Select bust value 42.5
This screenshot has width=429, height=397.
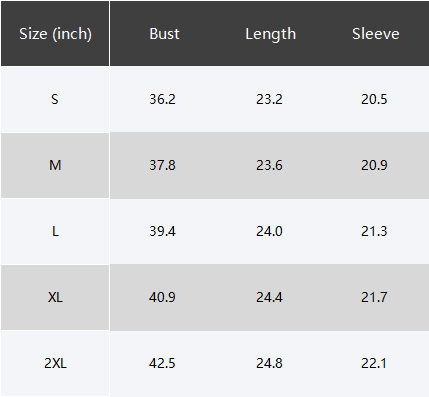pyautogui.click(x=162, y=363)
